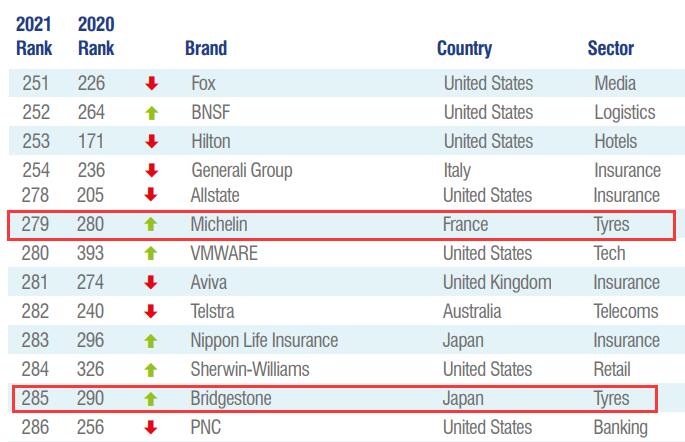Click the Tyres sector in Michelin's row
685x442 pixels.
point(612,225)
